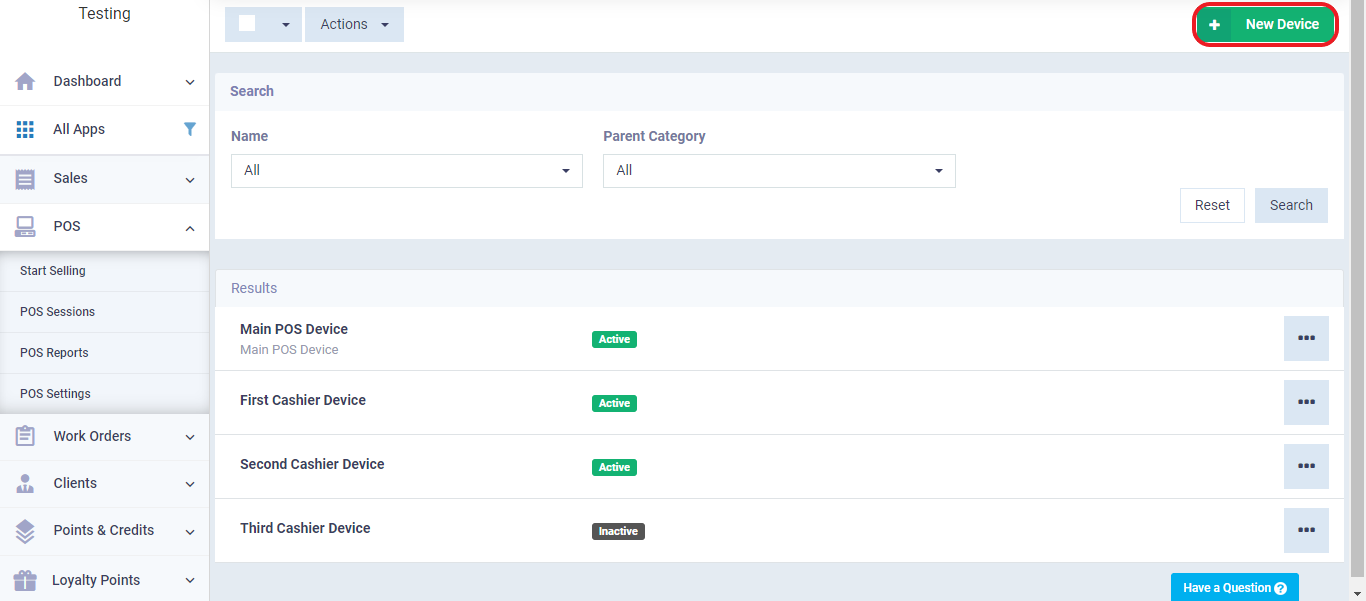Click the Sales receipt icon
This screenshot has width=1366, height=601.
pyautogui.click(x=25, y=178)
